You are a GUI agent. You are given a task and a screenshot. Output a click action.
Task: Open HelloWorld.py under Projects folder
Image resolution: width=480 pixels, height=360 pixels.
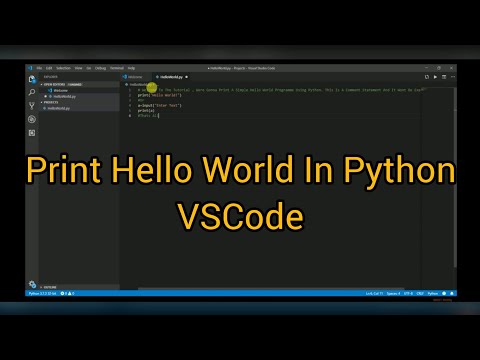[x=80, y=108]
